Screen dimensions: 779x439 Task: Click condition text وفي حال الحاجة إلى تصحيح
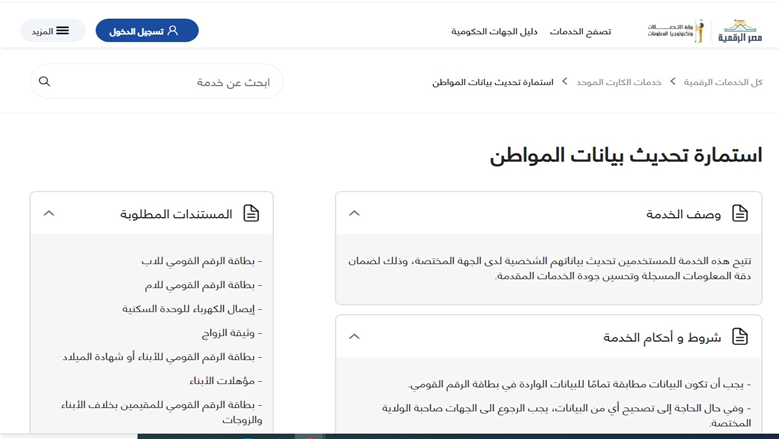566,415
